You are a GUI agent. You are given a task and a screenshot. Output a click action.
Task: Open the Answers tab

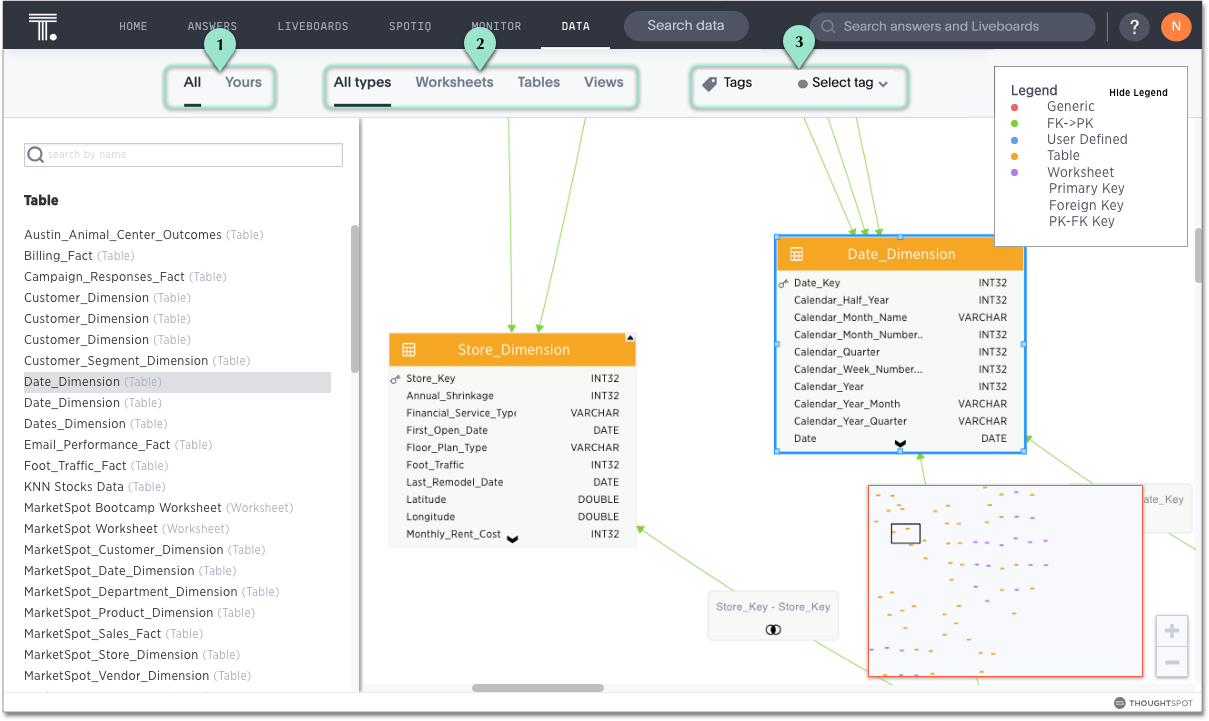(212, 27)
